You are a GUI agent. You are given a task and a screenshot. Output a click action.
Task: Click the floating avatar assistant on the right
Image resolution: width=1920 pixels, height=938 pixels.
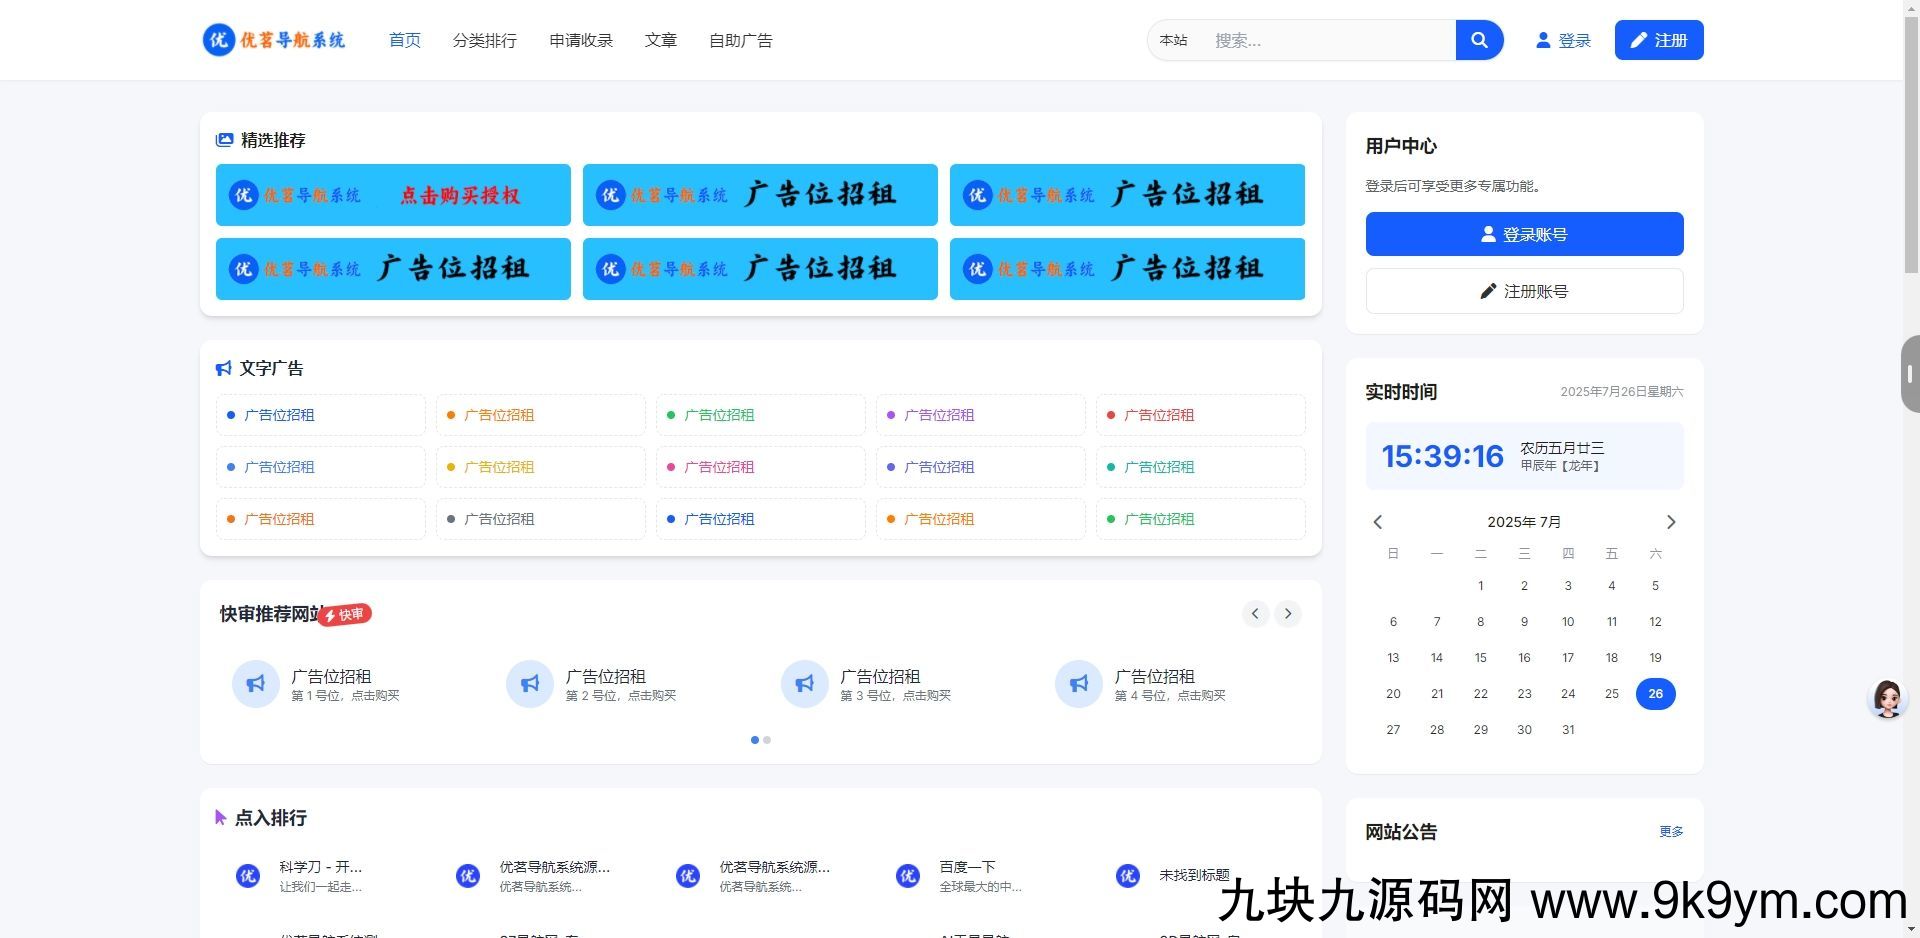point(1888,699)
